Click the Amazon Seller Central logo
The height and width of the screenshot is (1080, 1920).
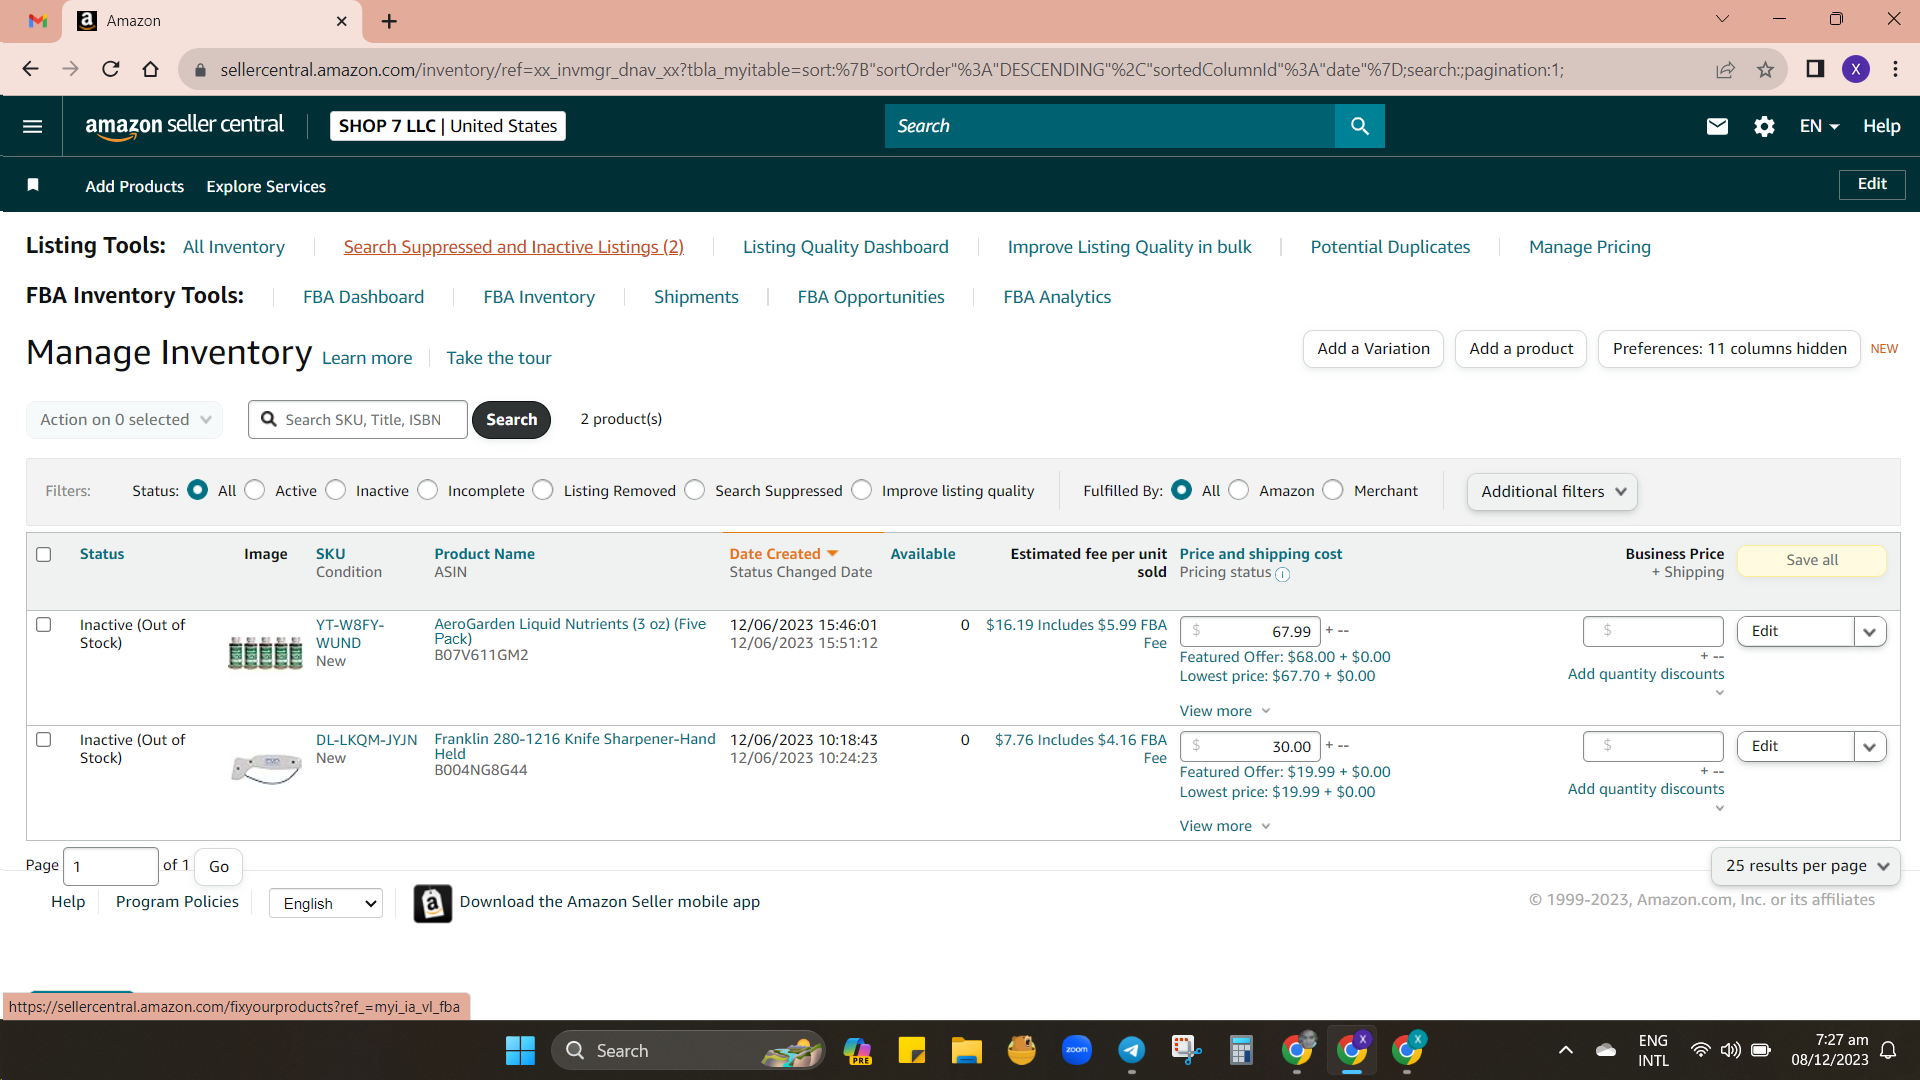click(x=185, y=126)
